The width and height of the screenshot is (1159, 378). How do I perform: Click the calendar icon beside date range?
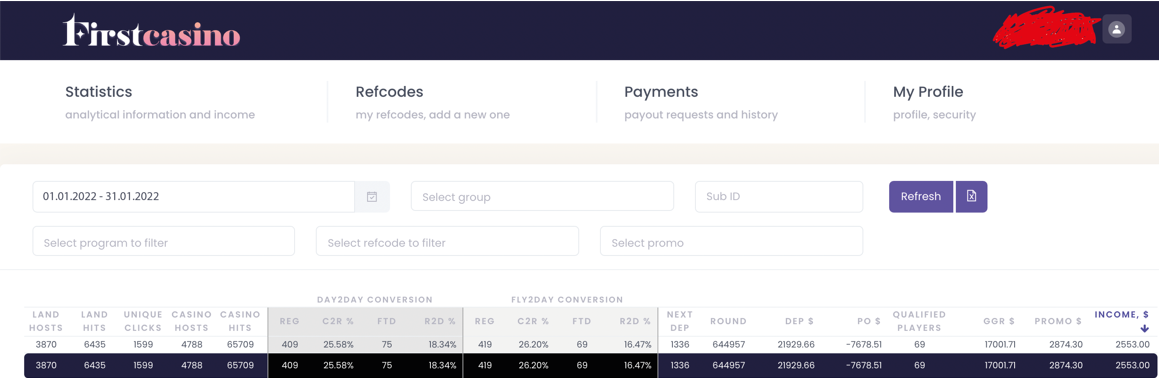tap(373, 197)
